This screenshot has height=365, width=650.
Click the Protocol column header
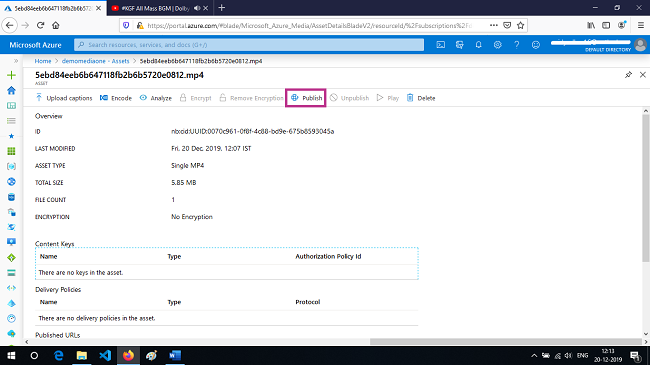coord(308,302)
